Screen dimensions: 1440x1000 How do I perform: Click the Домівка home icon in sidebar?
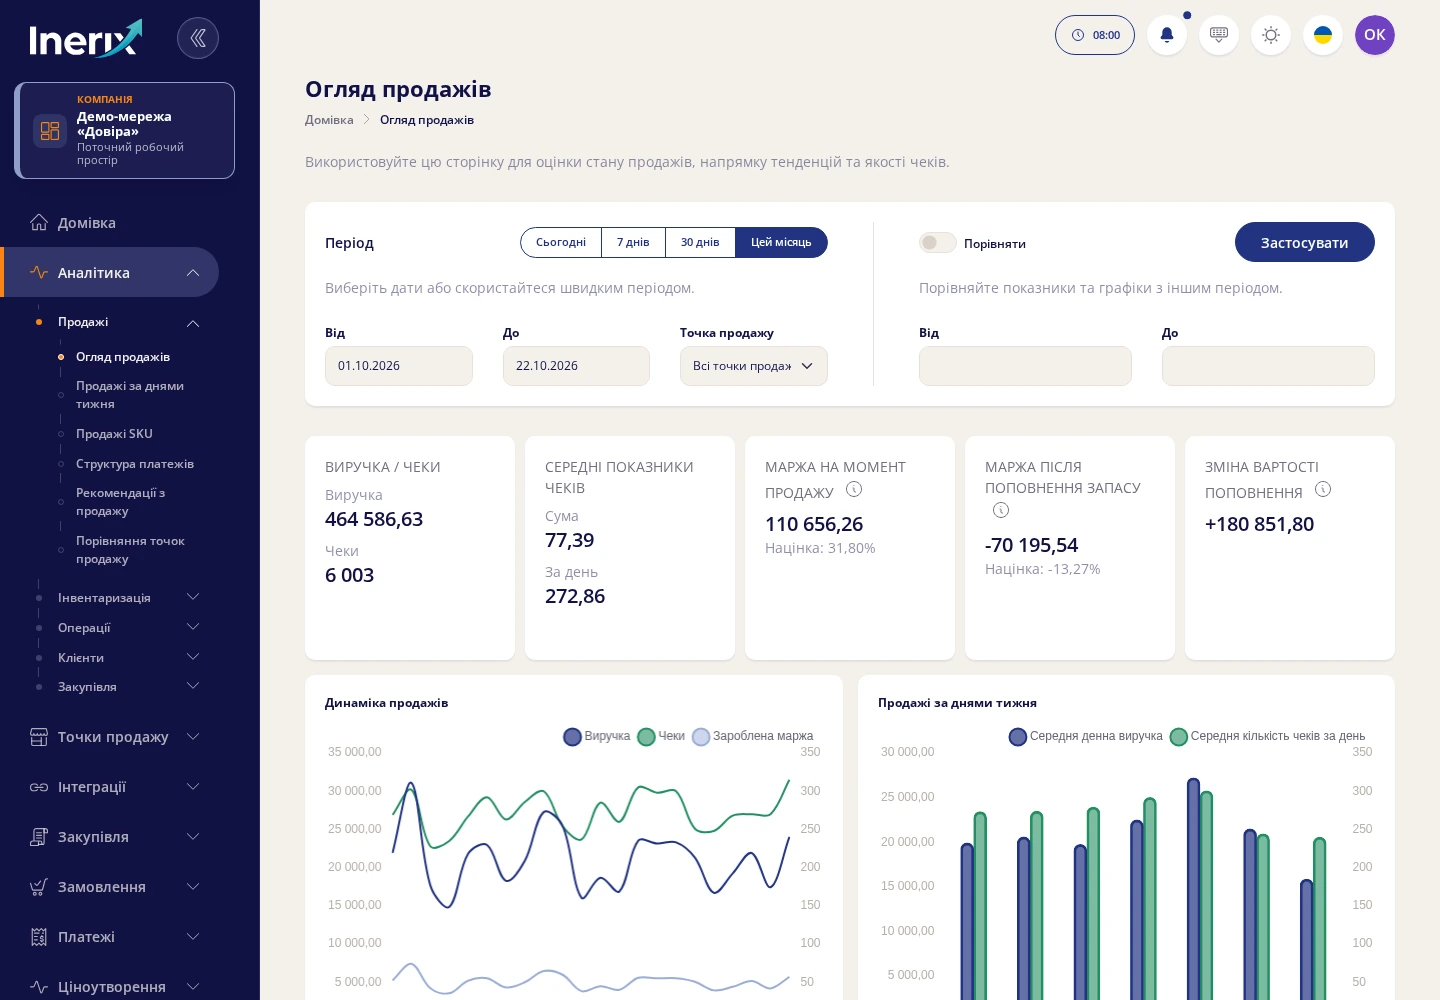(39, 222)
